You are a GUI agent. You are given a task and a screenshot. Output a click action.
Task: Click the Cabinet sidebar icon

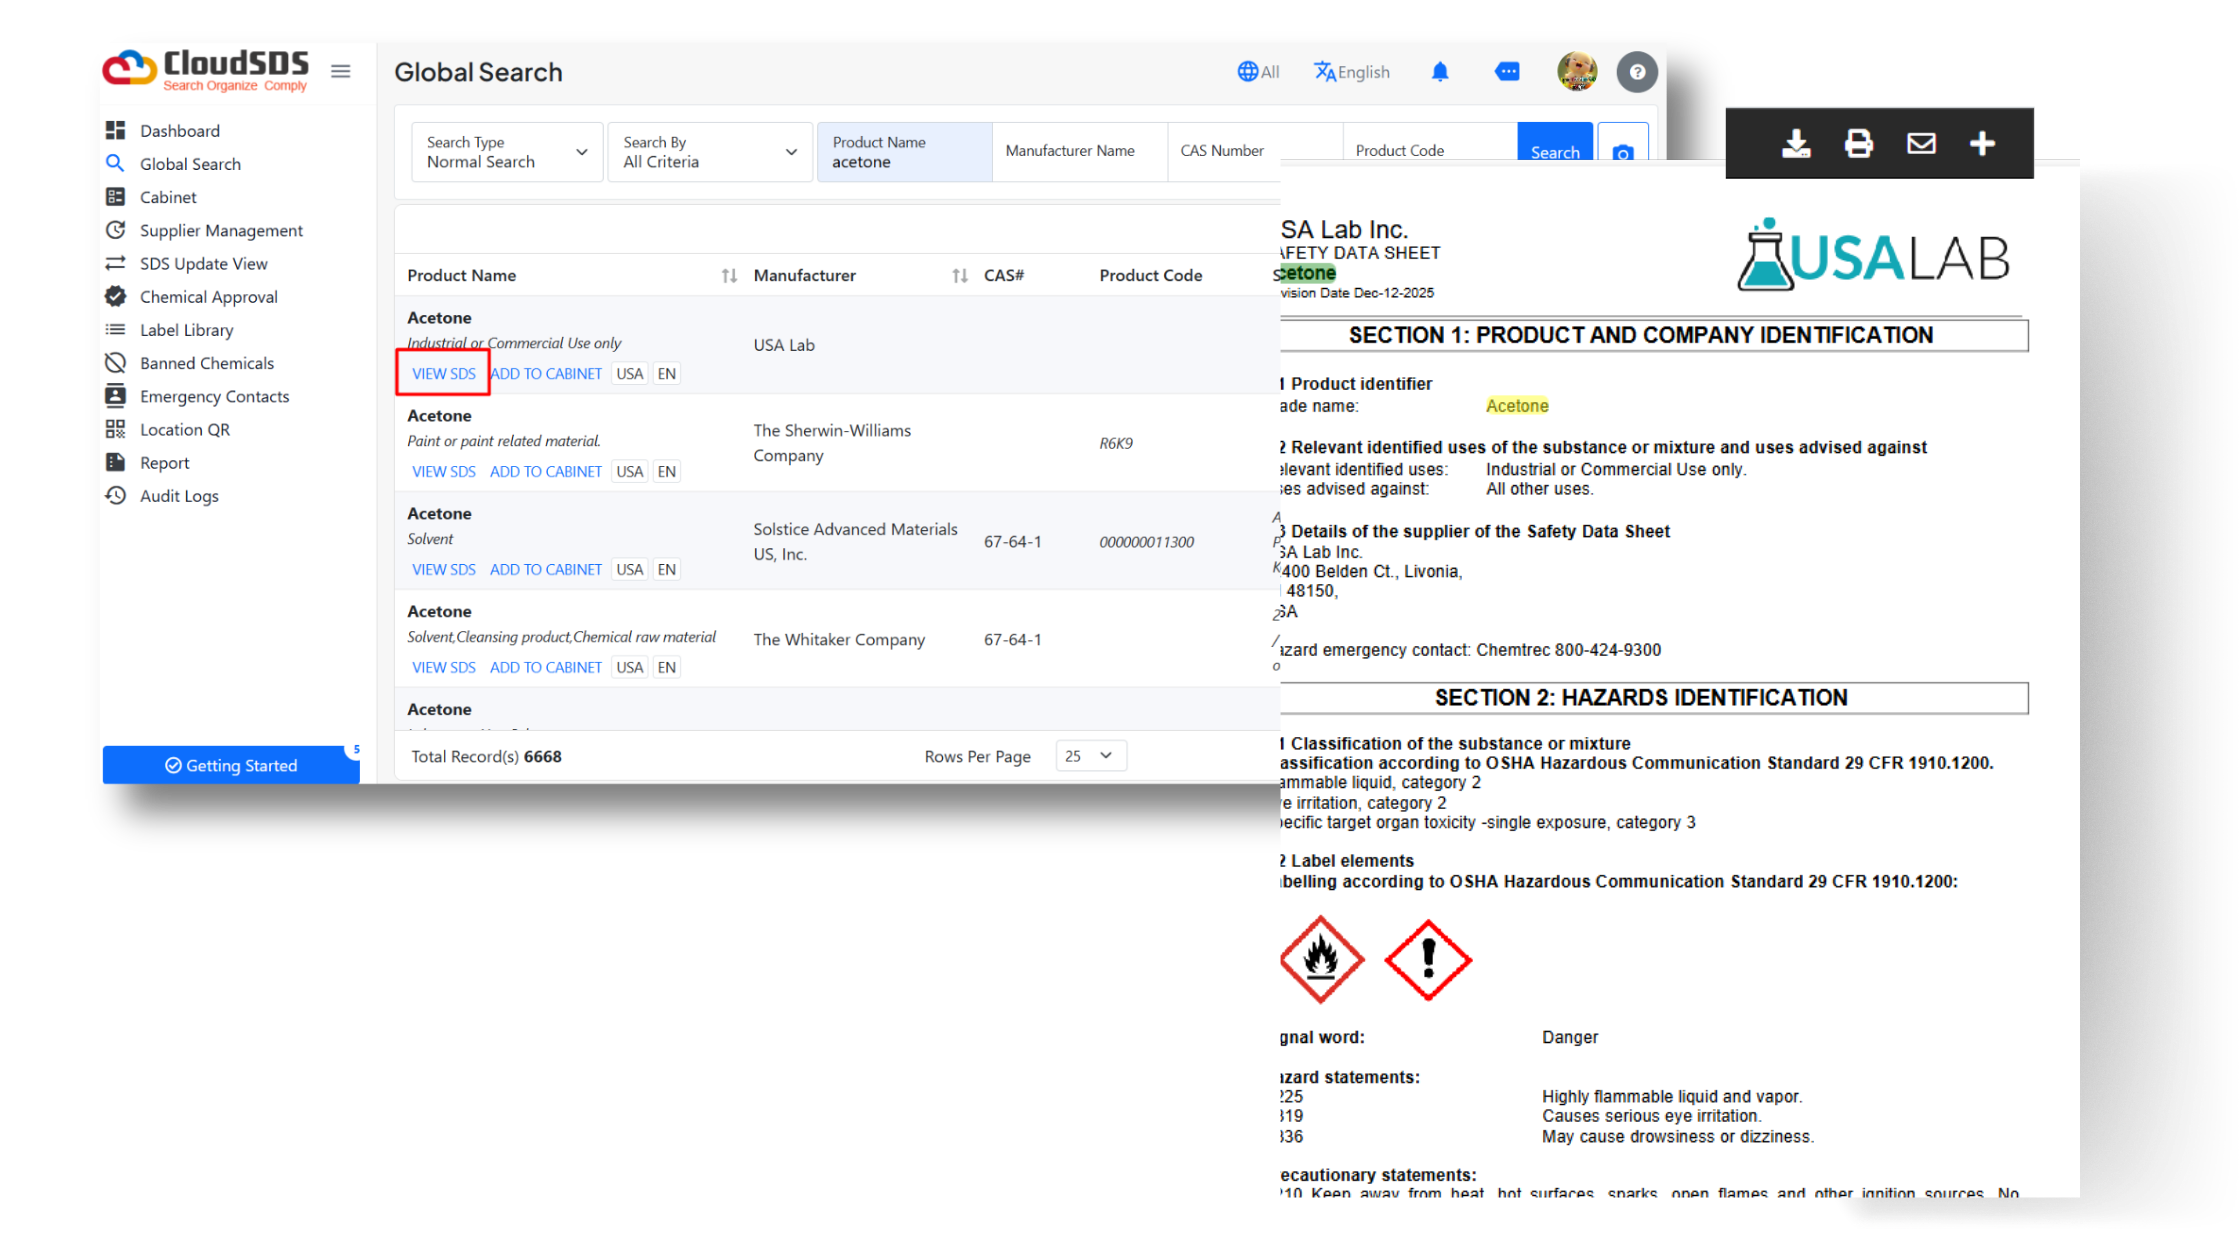[116, 196]
